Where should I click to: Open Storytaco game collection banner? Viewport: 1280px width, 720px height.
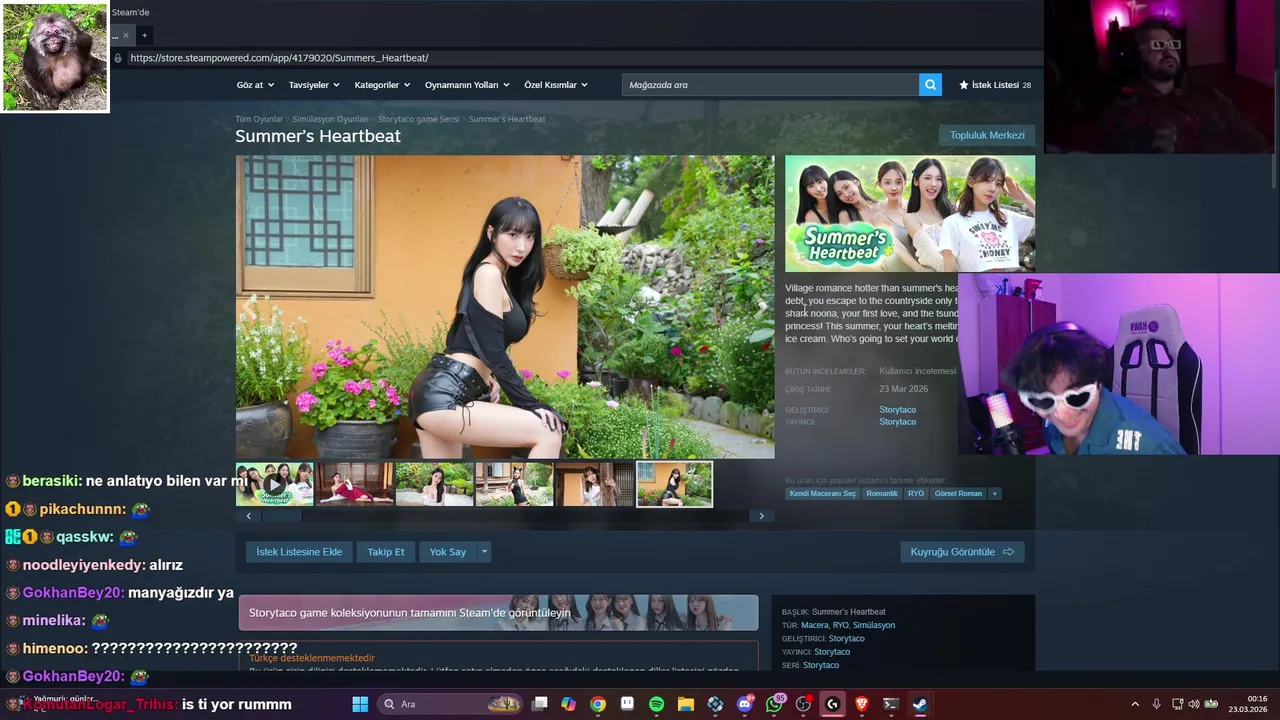tap(498, 613)
